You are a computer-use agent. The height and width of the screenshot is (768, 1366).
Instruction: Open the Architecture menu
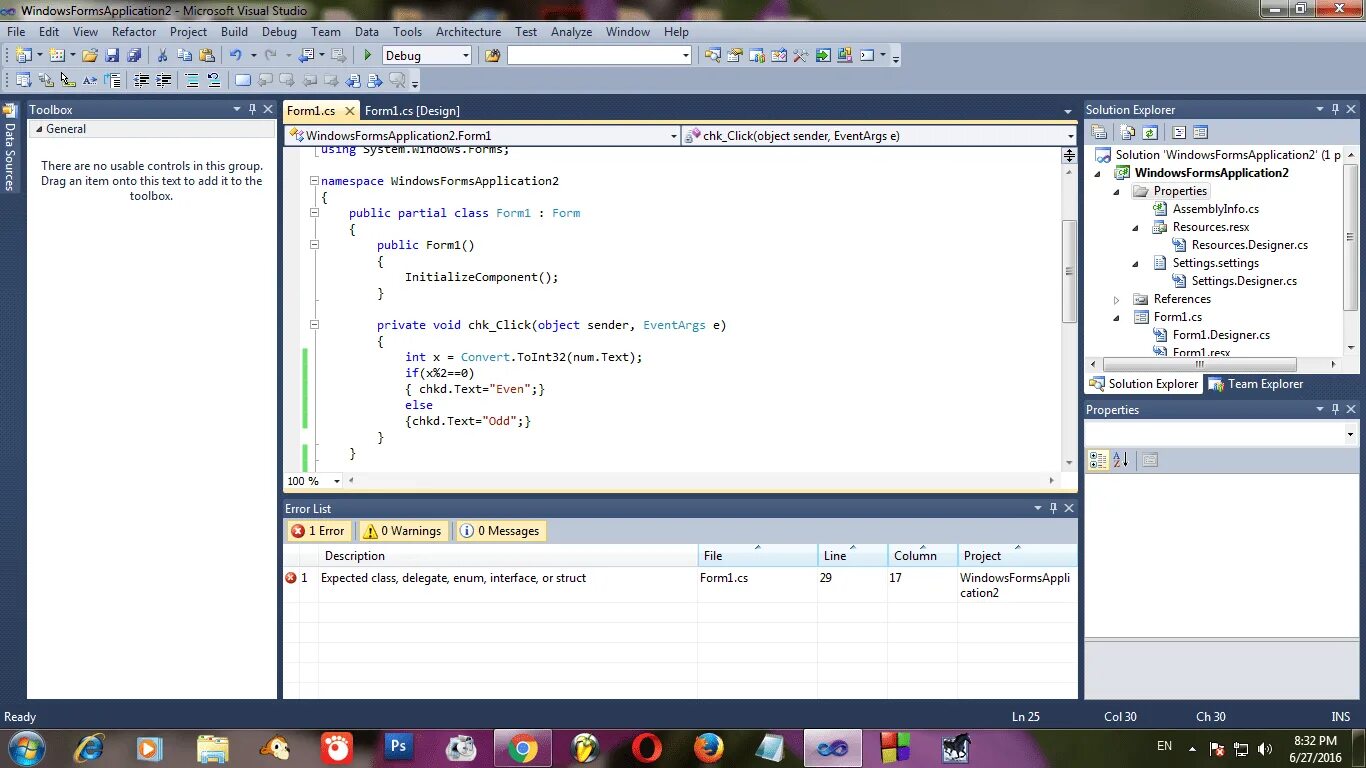click(x=468, y=31)
